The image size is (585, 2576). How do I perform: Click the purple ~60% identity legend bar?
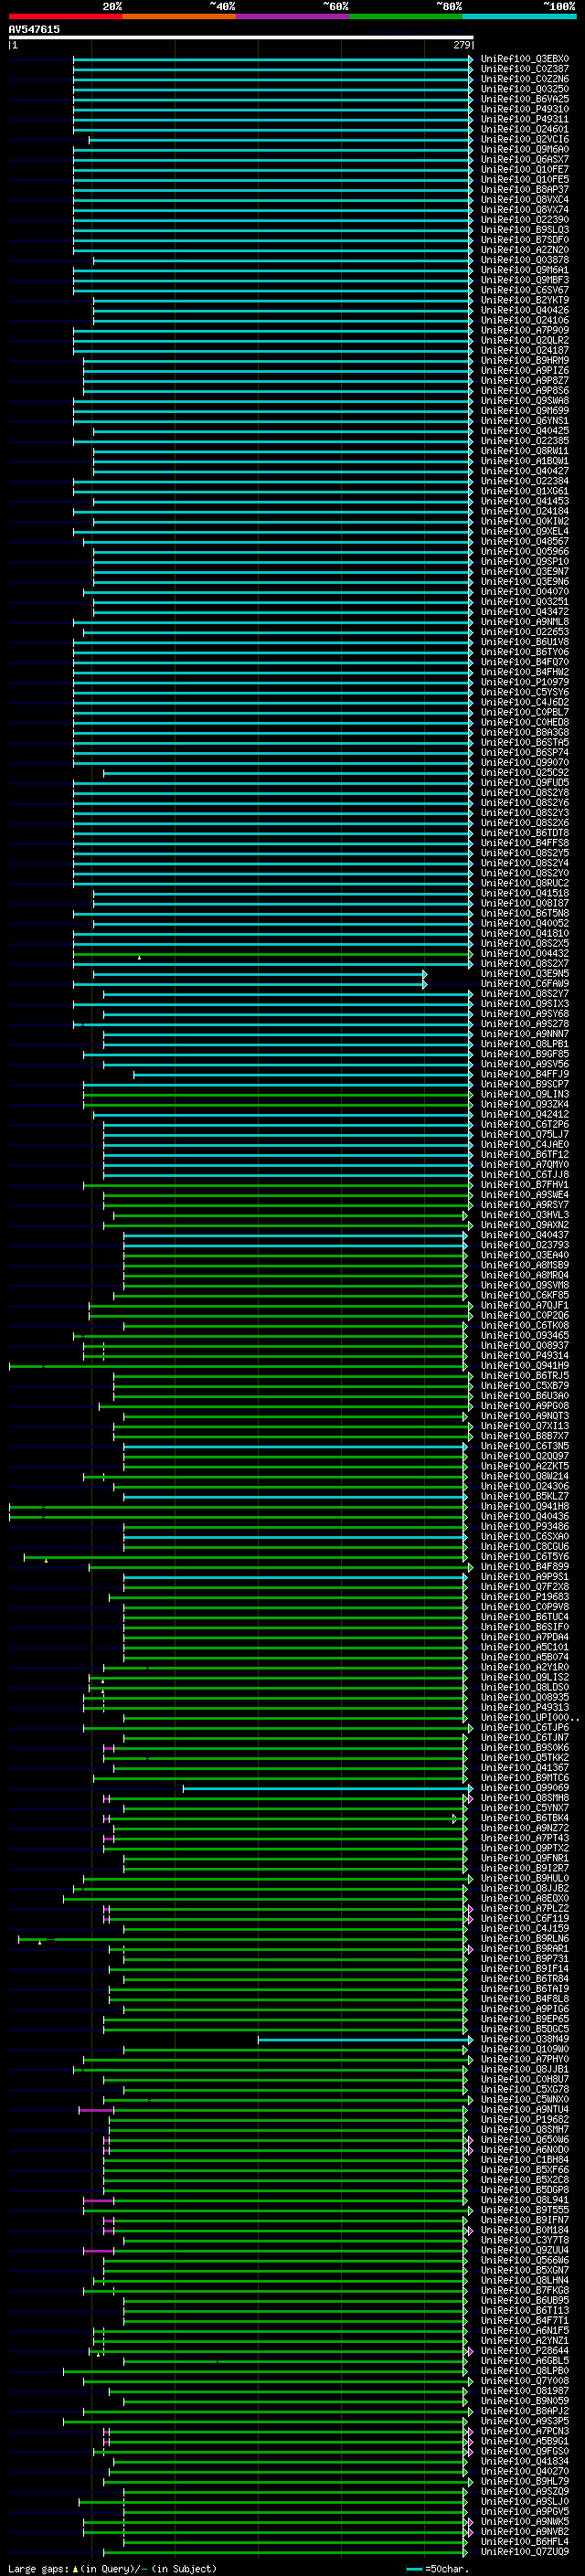pyautogui.click(x=293, y=16)
